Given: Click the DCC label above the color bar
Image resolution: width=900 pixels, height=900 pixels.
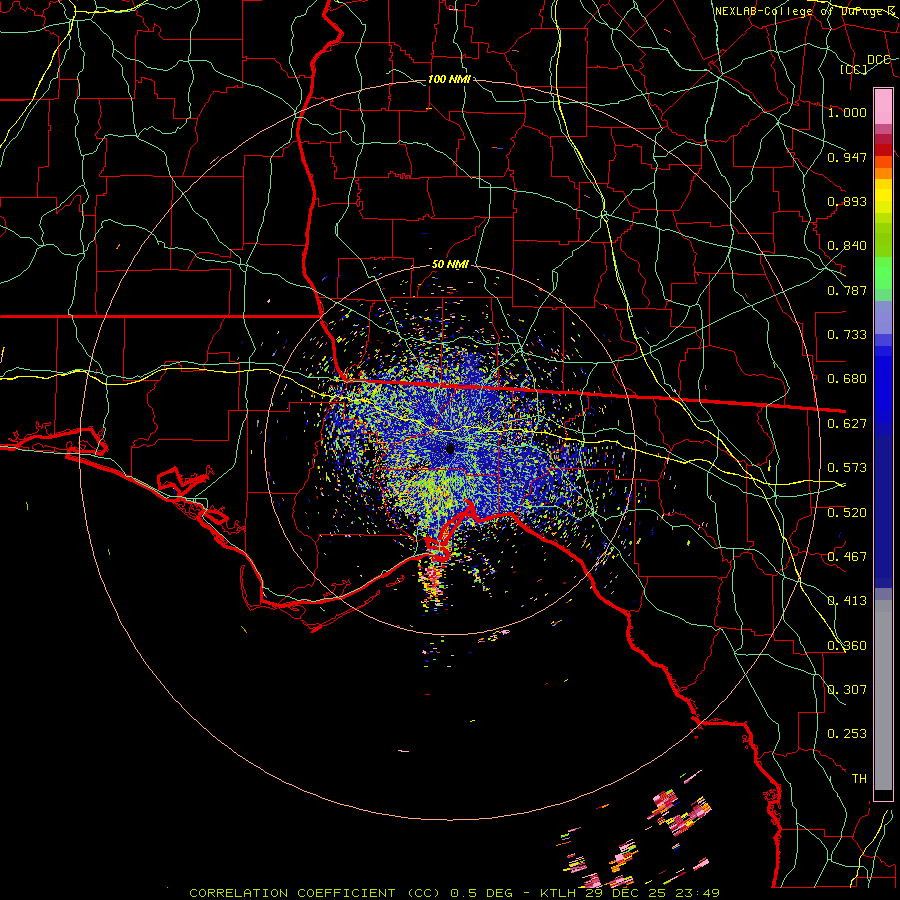Looking at the screenshot, I should click(x=879, y=59).
